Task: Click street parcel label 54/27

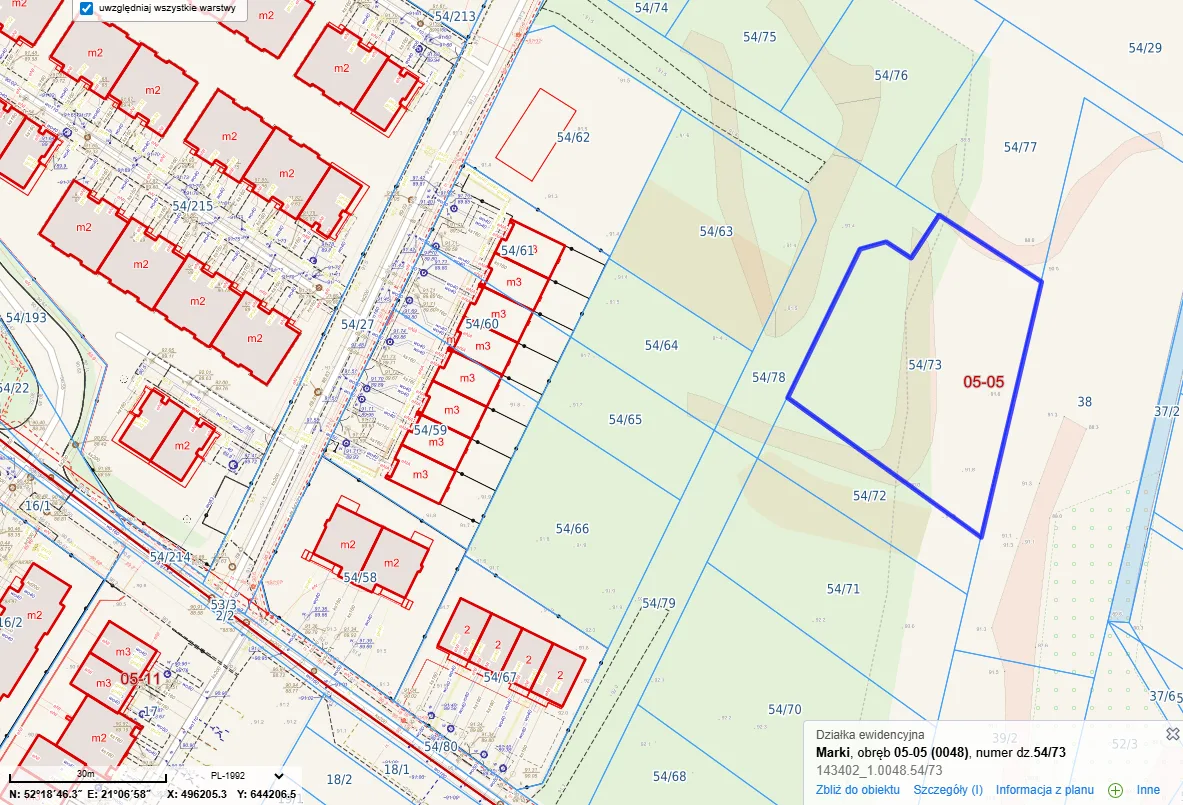Action: click(357, 325)
